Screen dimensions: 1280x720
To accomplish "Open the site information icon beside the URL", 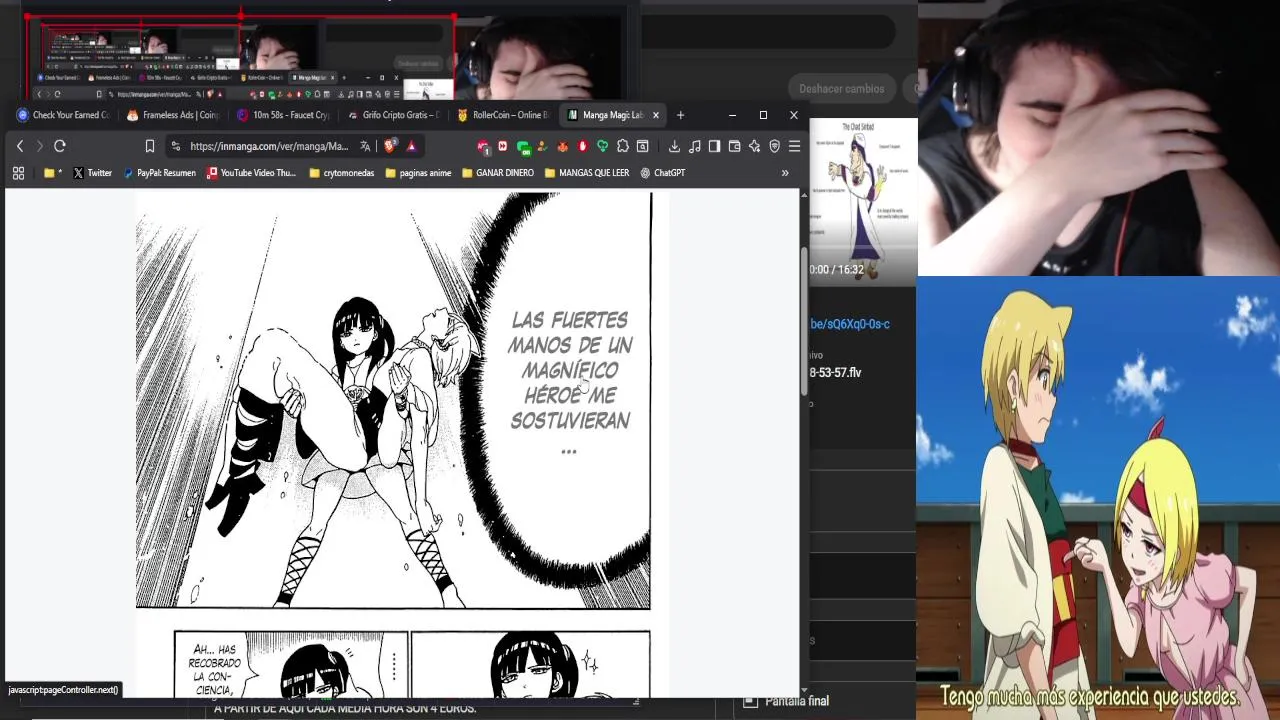I will 176,146.
